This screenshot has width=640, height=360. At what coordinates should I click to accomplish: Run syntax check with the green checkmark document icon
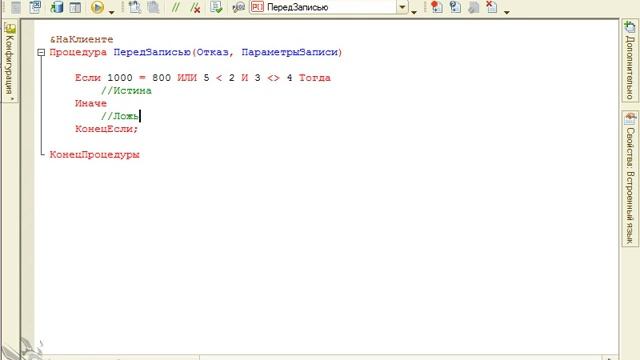216,7
